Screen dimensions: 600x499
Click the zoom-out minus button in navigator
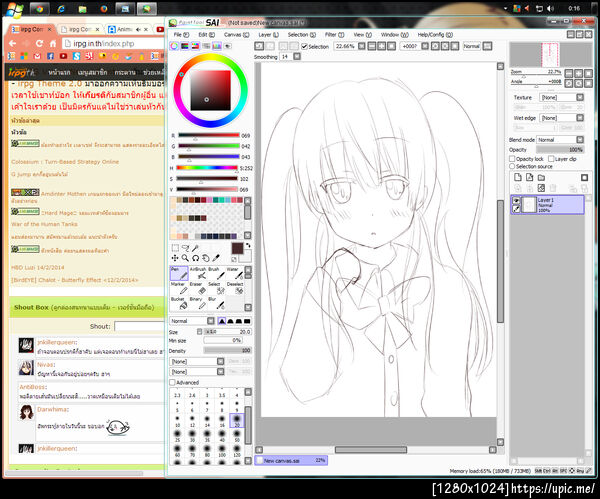pyautogui.click(x=569, y=73)
